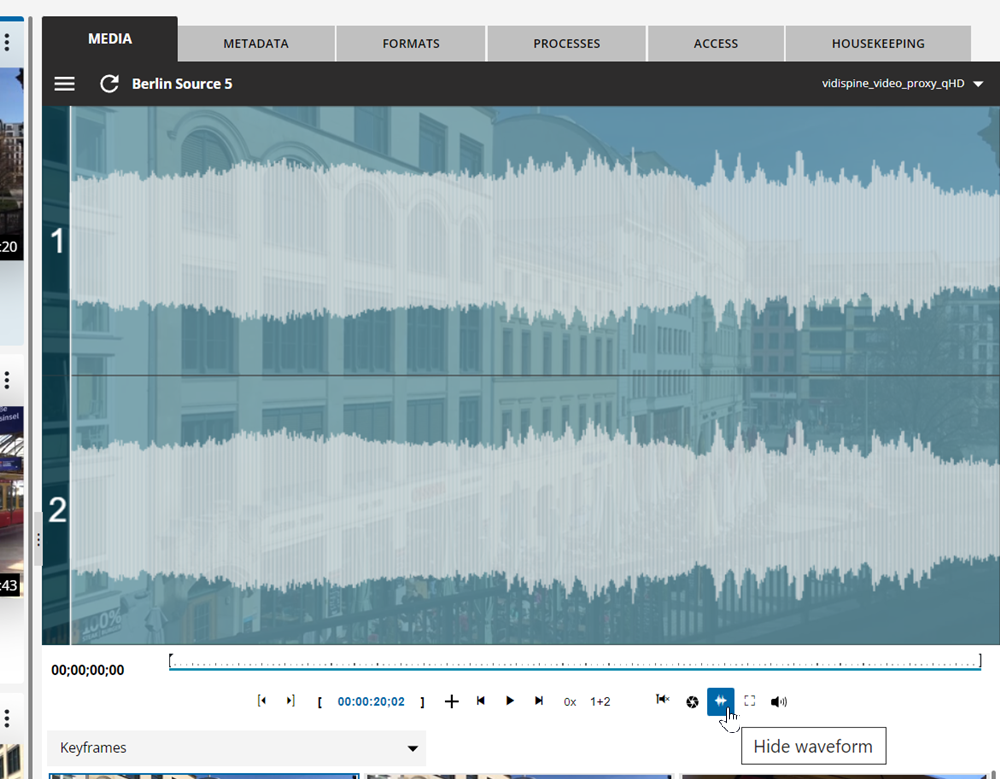Viewport: 1000px width, 779px height.
Task: Set the in point with the left bracket button
Action: coord(320,701)
